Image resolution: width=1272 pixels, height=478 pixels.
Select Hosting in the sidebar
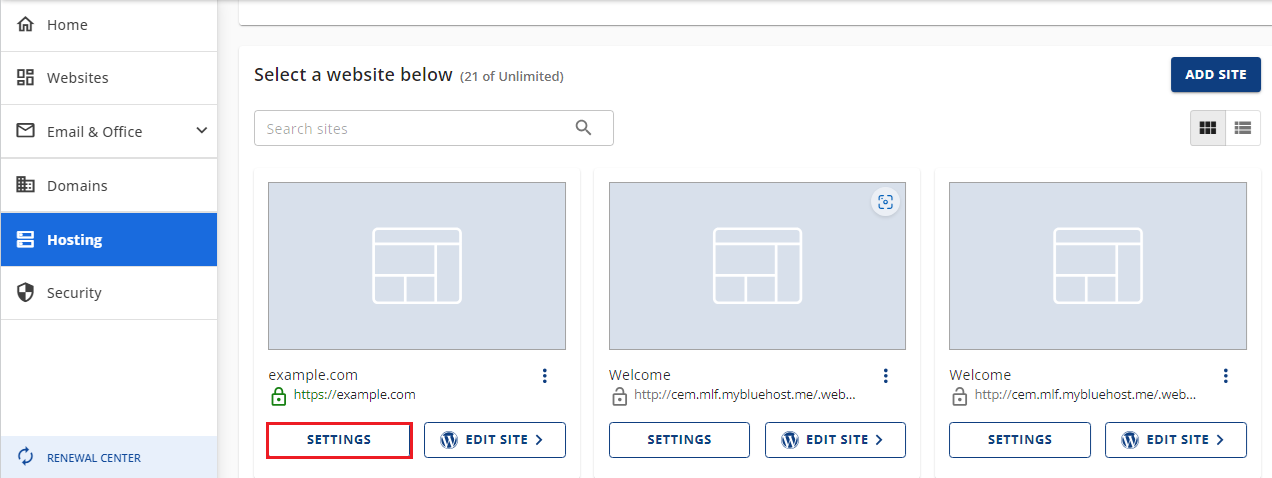(x=108, y=239)
